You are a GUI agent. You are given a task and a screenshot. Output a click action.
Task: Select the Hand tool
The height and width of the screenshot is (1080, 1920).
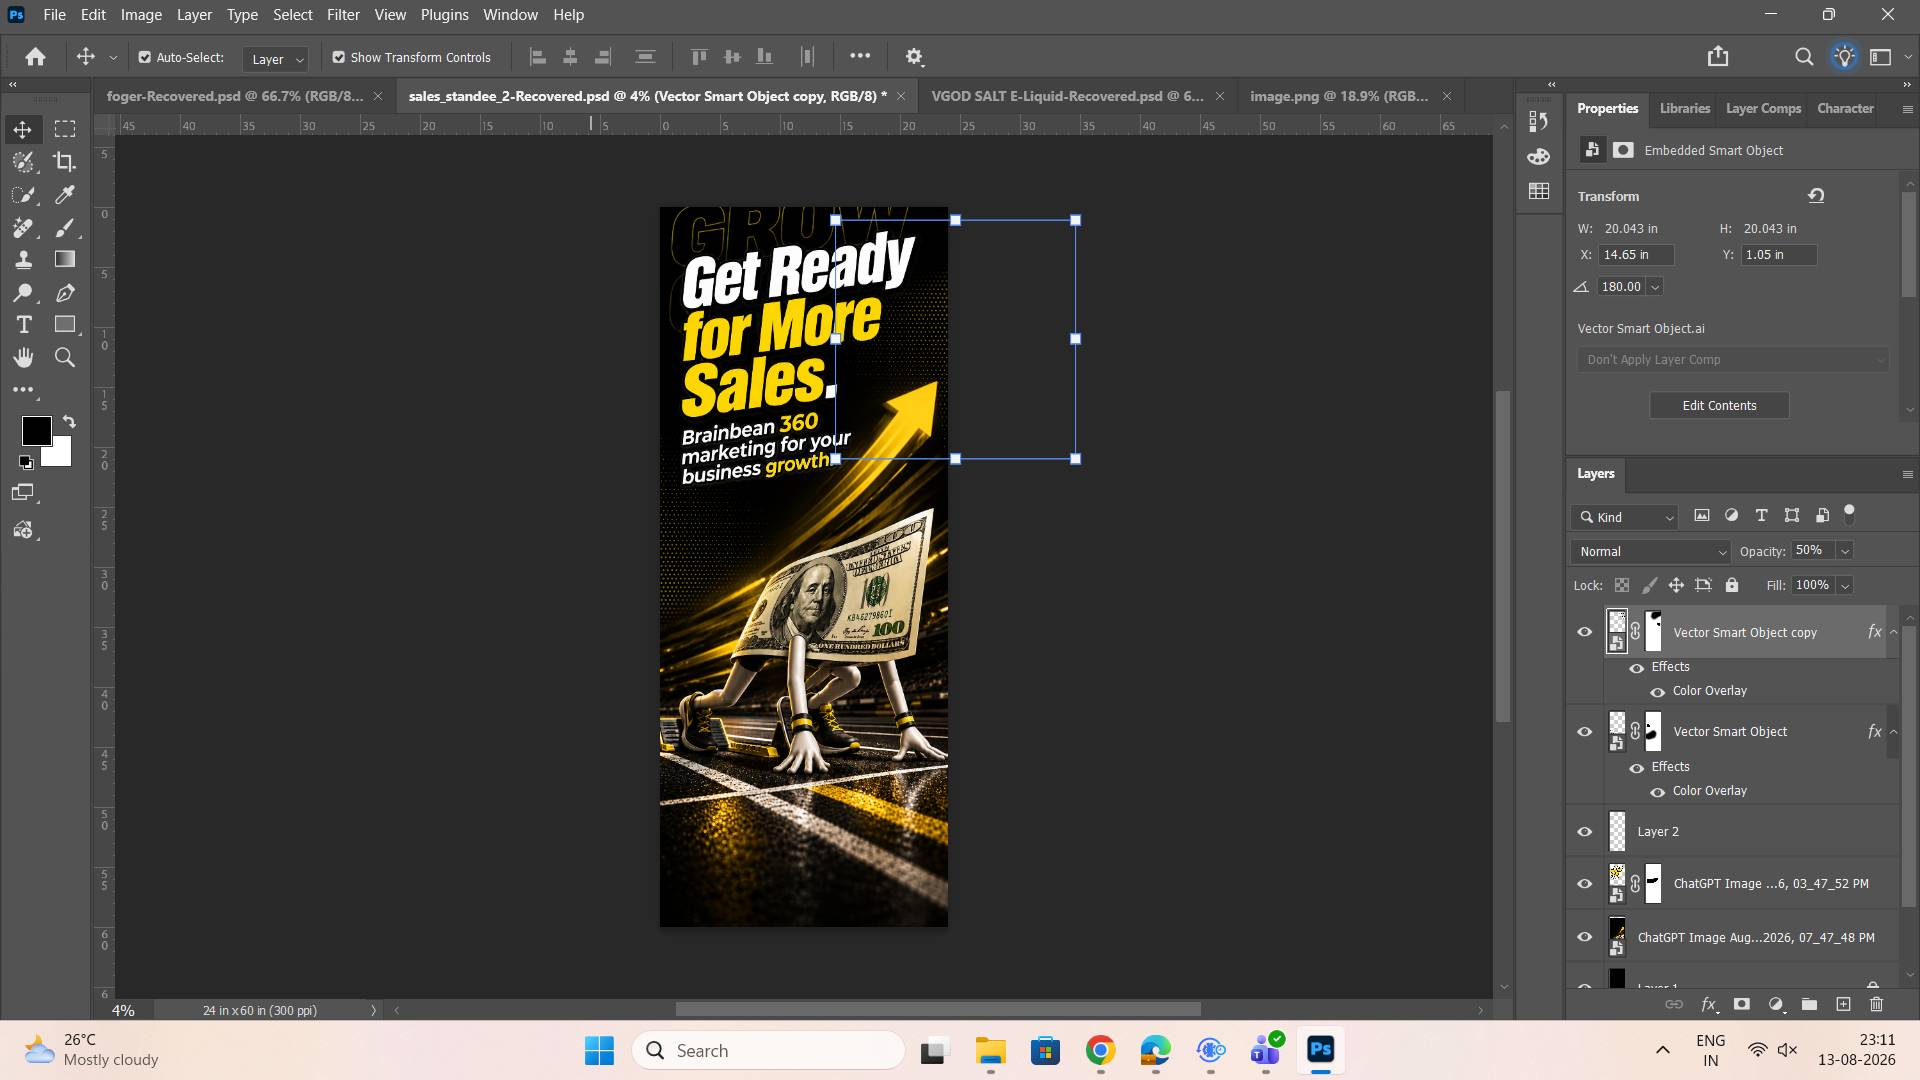coord(24,358)
